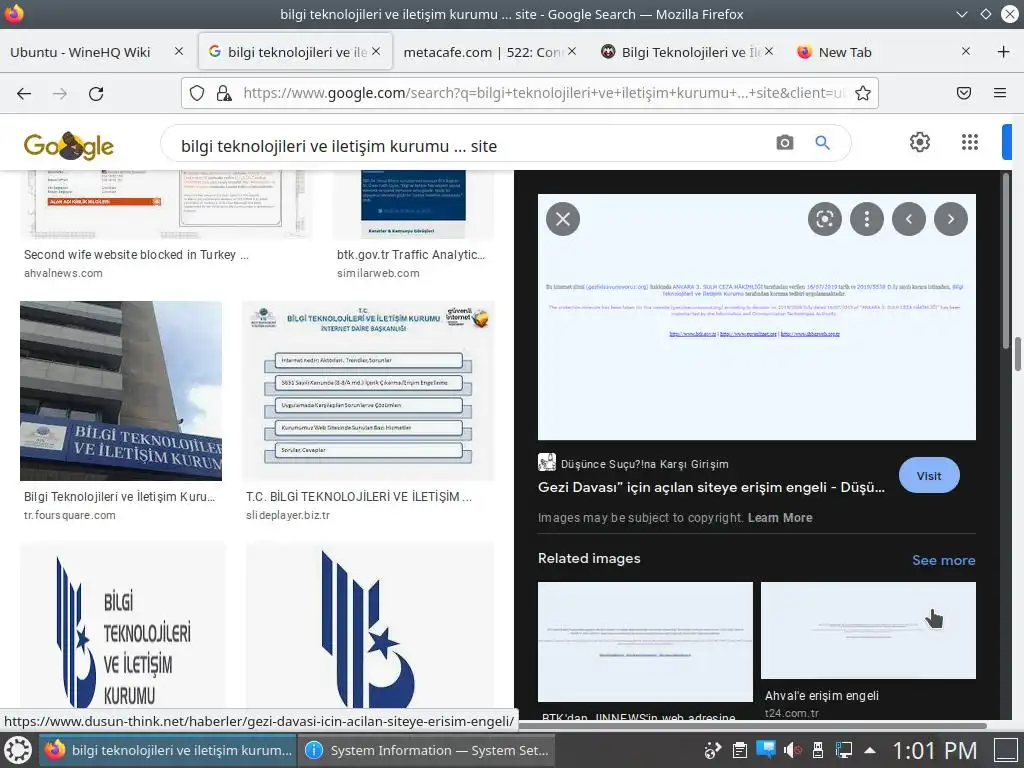This screenshot has width=1024, height=768.
Task: Open the audio volume tray icon
Action: click(792, 750)
